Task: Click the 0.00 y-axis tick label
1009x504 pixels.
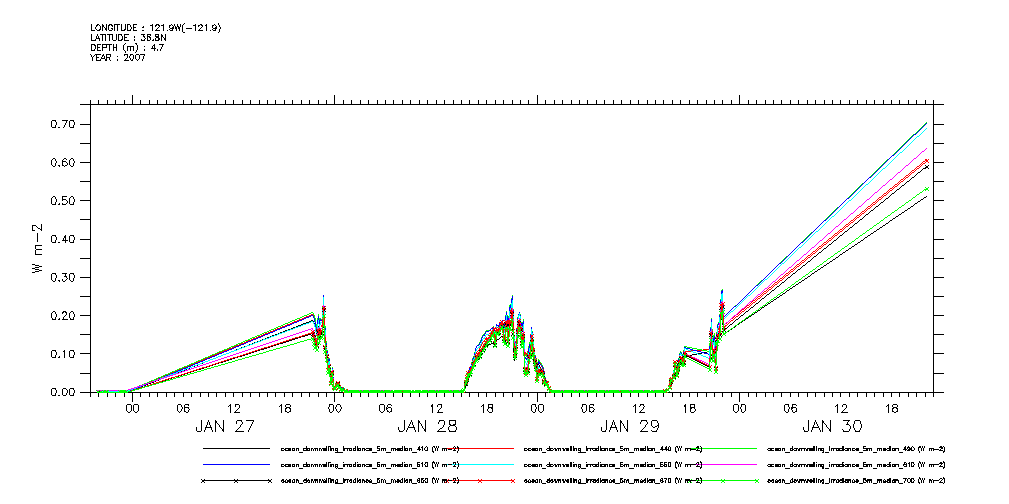Action: click(63, 392)
